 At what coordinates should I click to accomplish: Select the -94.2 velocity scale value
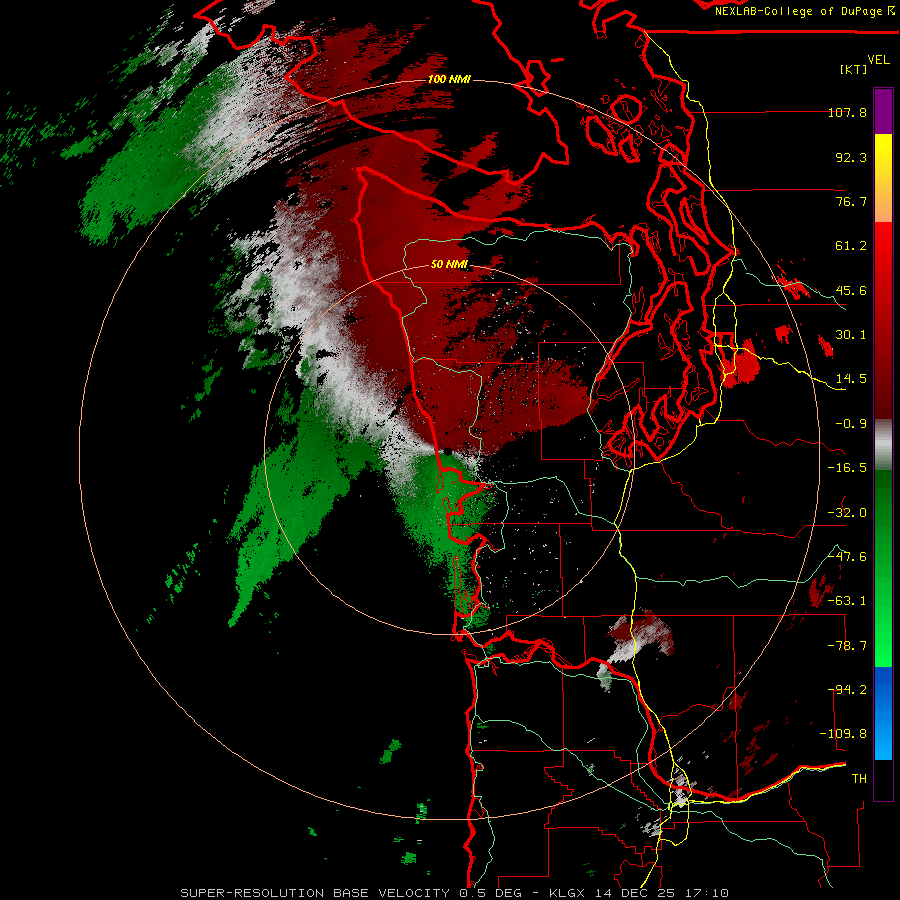pos(847,690)
